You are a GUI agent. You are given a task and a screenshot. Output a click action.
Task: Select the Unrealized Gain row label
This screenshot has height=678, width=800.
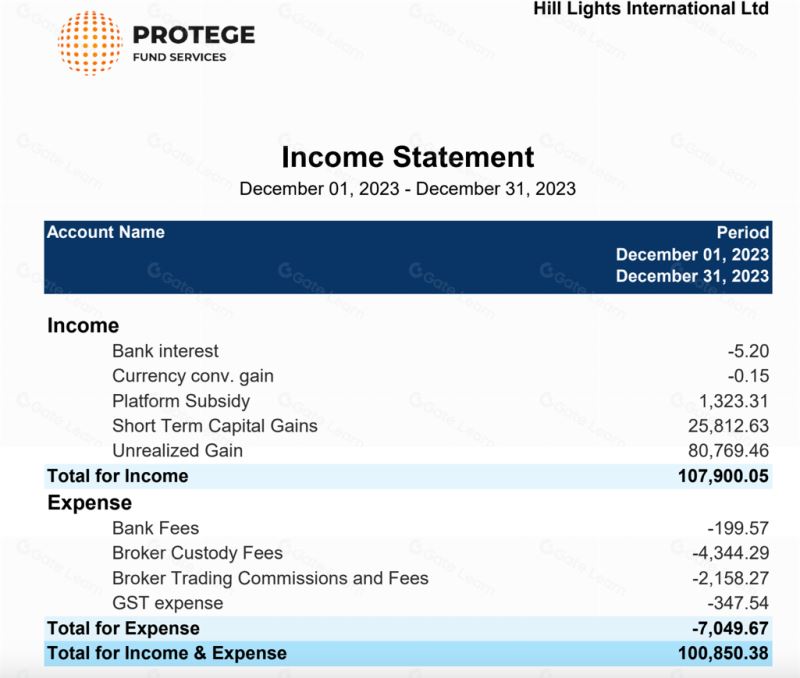(177, 451)
